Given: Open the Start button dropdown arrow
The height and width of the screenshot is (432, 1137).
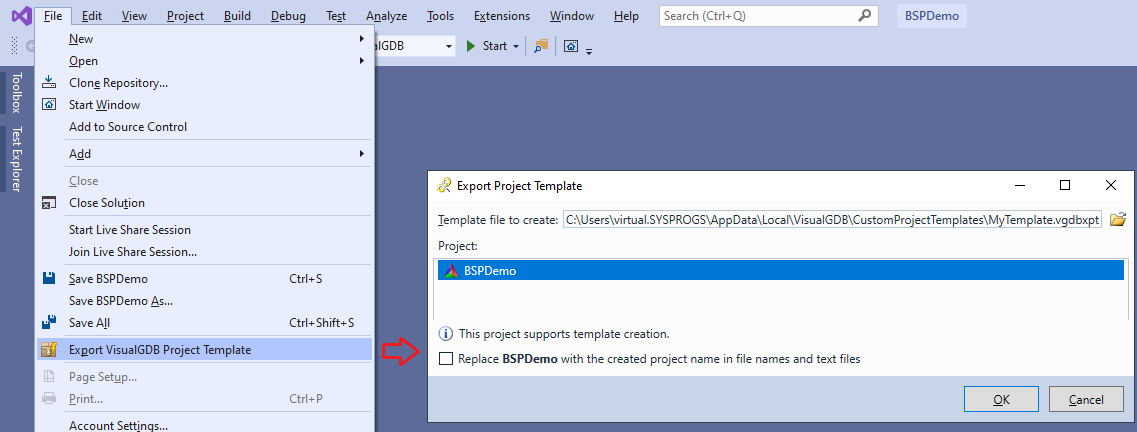Looking at the screenshot, I should pos(516,46).
